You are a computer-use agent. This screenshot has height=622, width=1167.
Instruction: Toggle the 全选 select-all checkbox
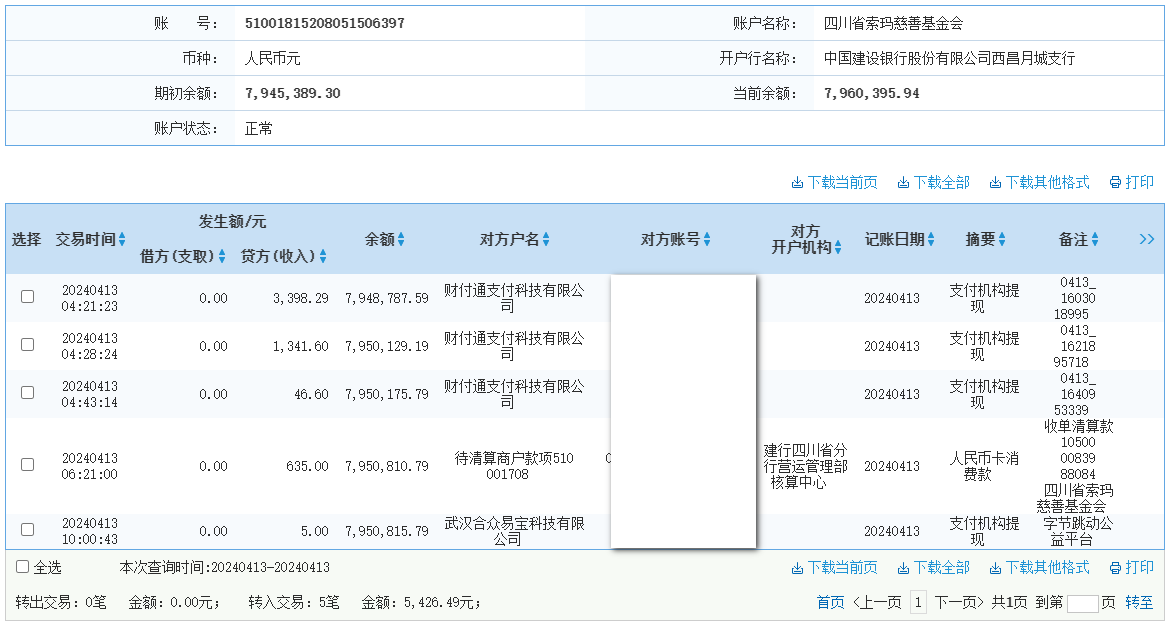tap(22, 567)
